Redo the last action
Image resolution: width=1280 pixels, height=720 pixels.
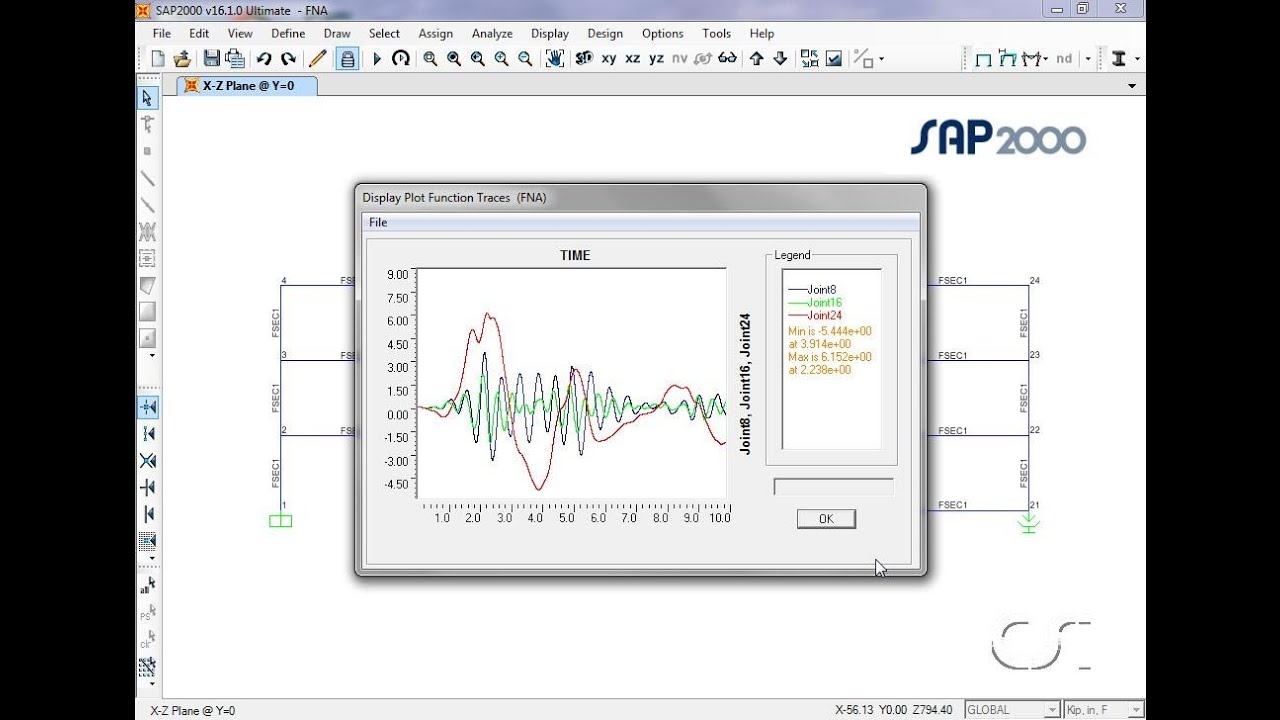click(x=288, y=59)
